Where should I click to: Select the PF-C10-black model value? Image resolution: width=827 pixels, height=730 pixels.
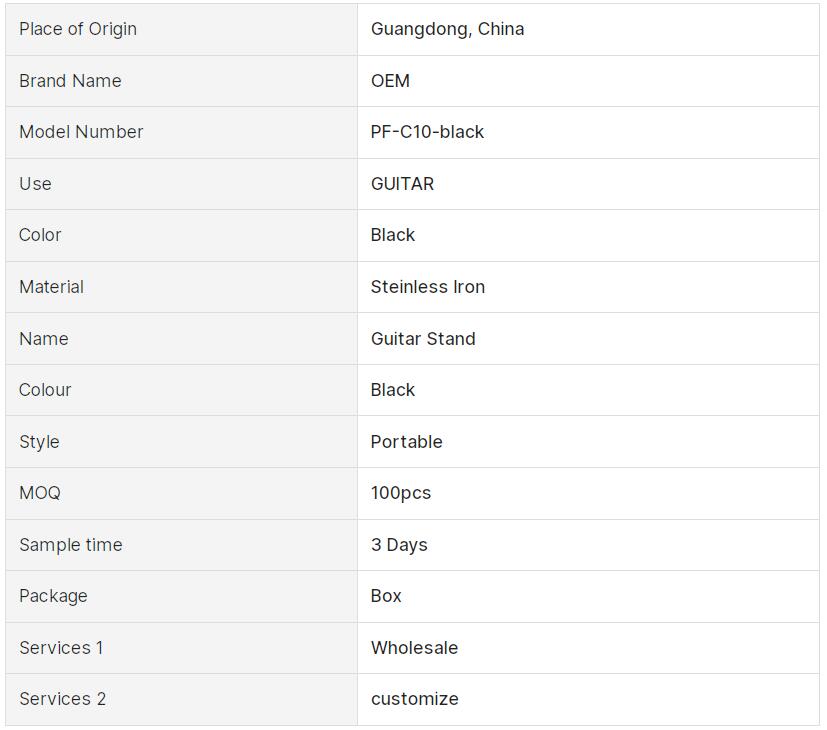pos(427,132)
